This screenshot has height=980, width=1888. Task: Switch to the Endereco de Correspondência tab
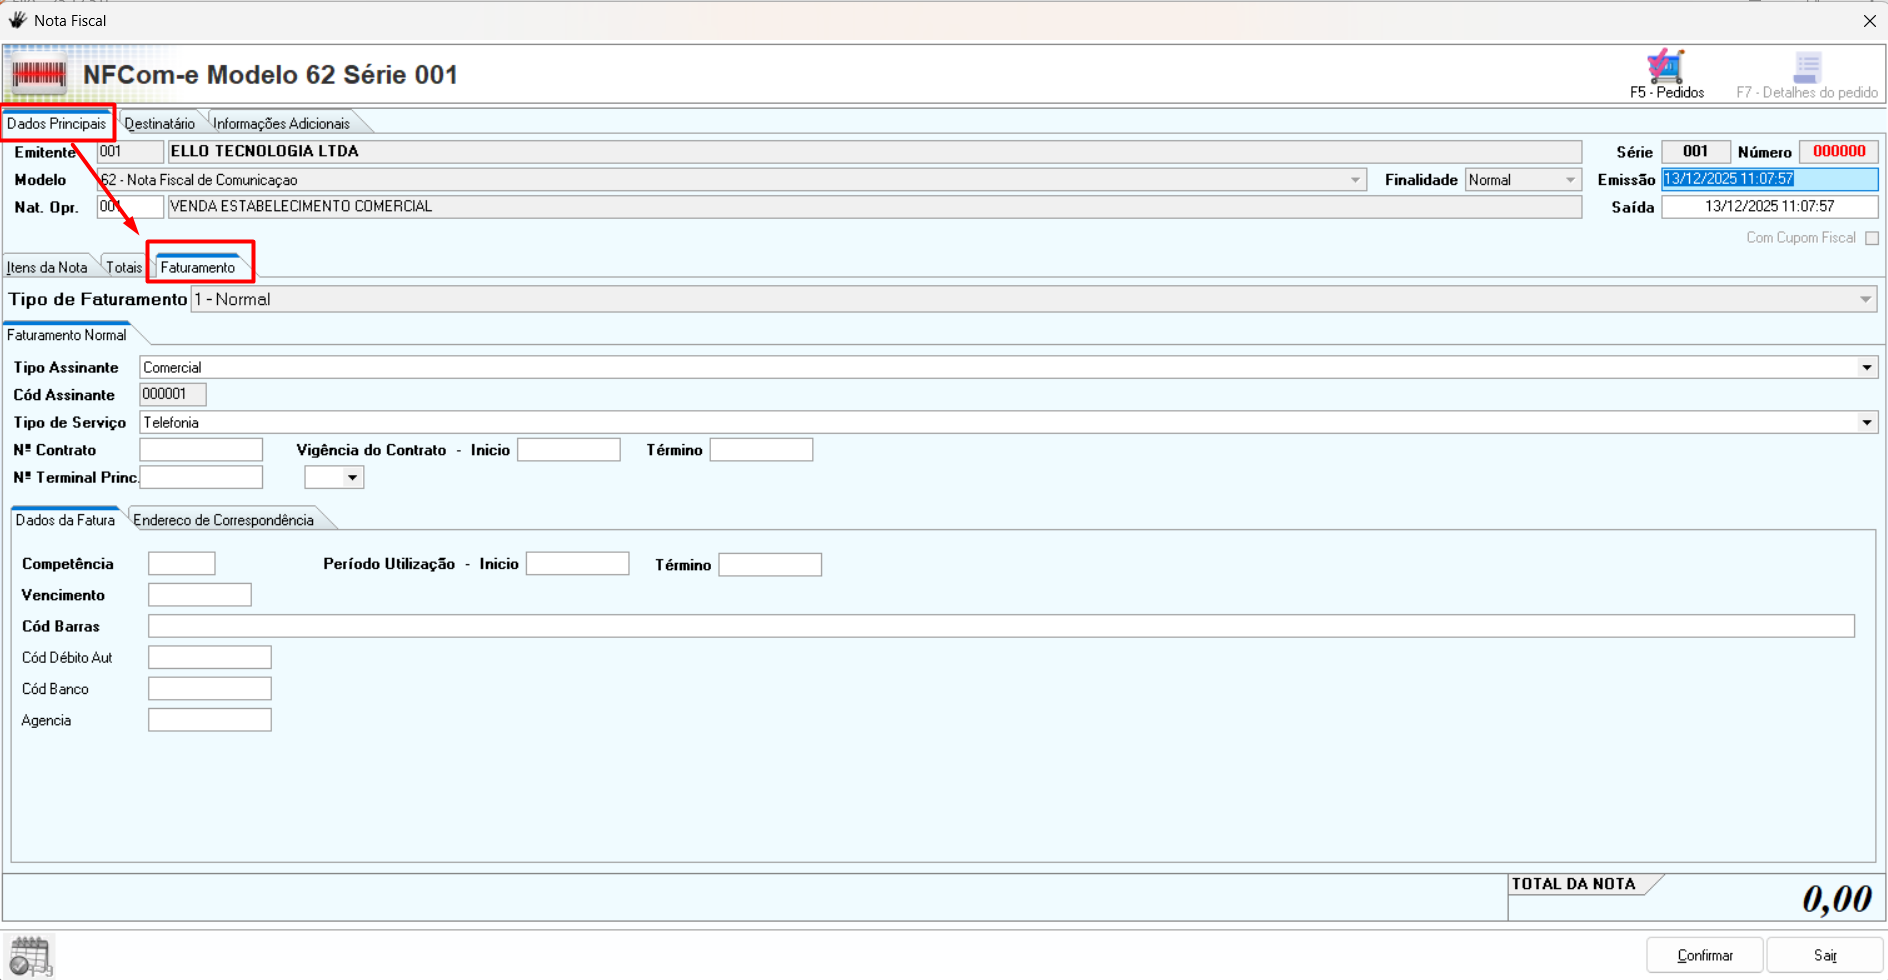223,520
